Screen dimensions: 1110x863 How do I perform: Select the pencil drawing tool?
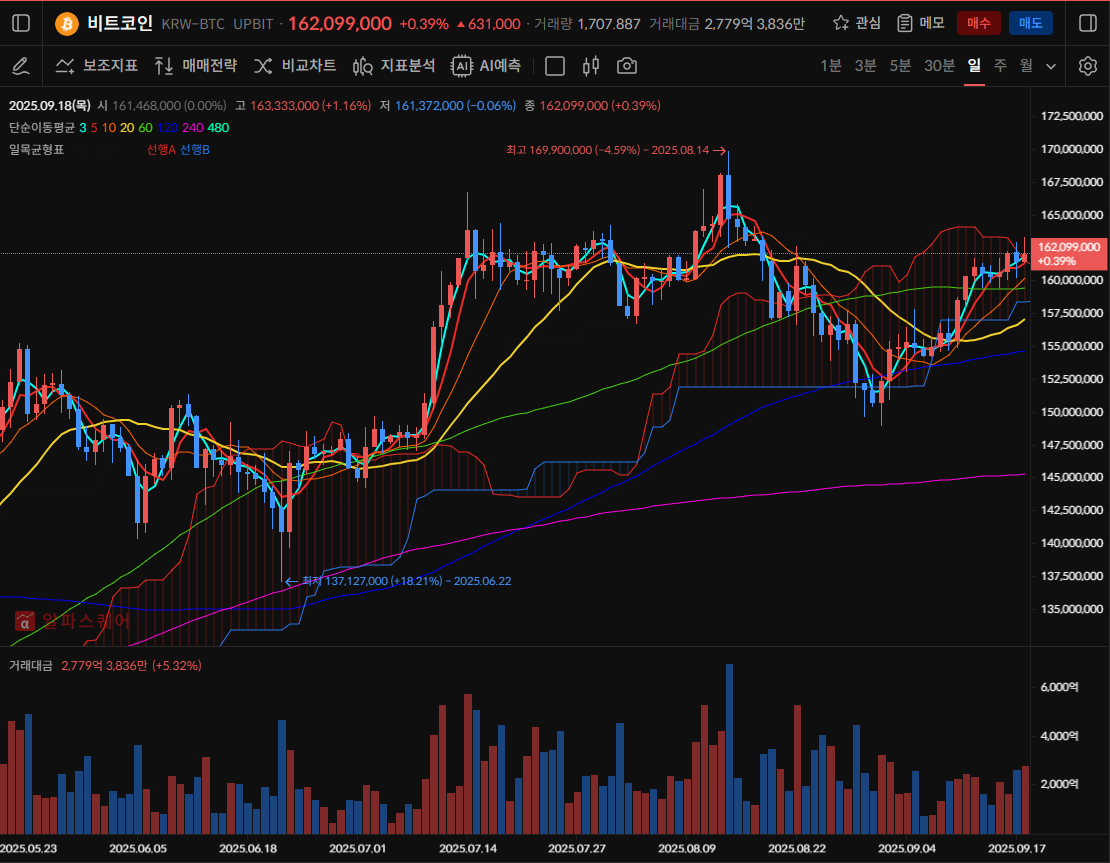(x=21, y=66)
